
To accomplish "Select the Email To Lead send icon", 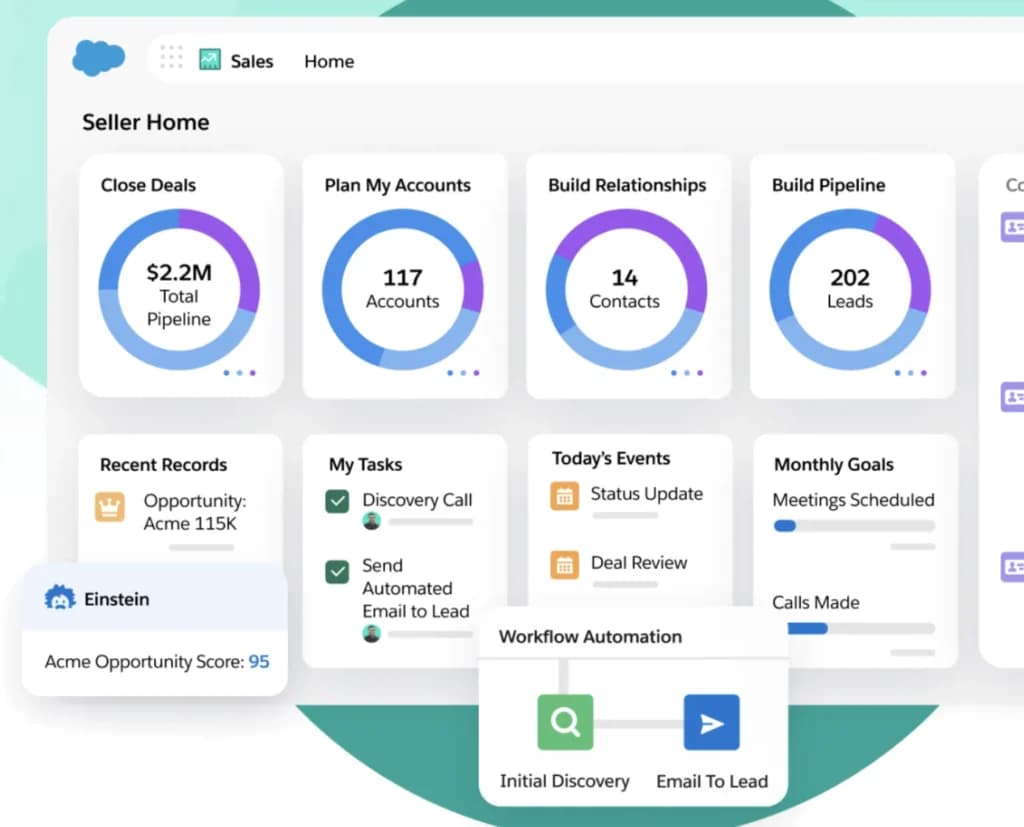I will 712,722.
